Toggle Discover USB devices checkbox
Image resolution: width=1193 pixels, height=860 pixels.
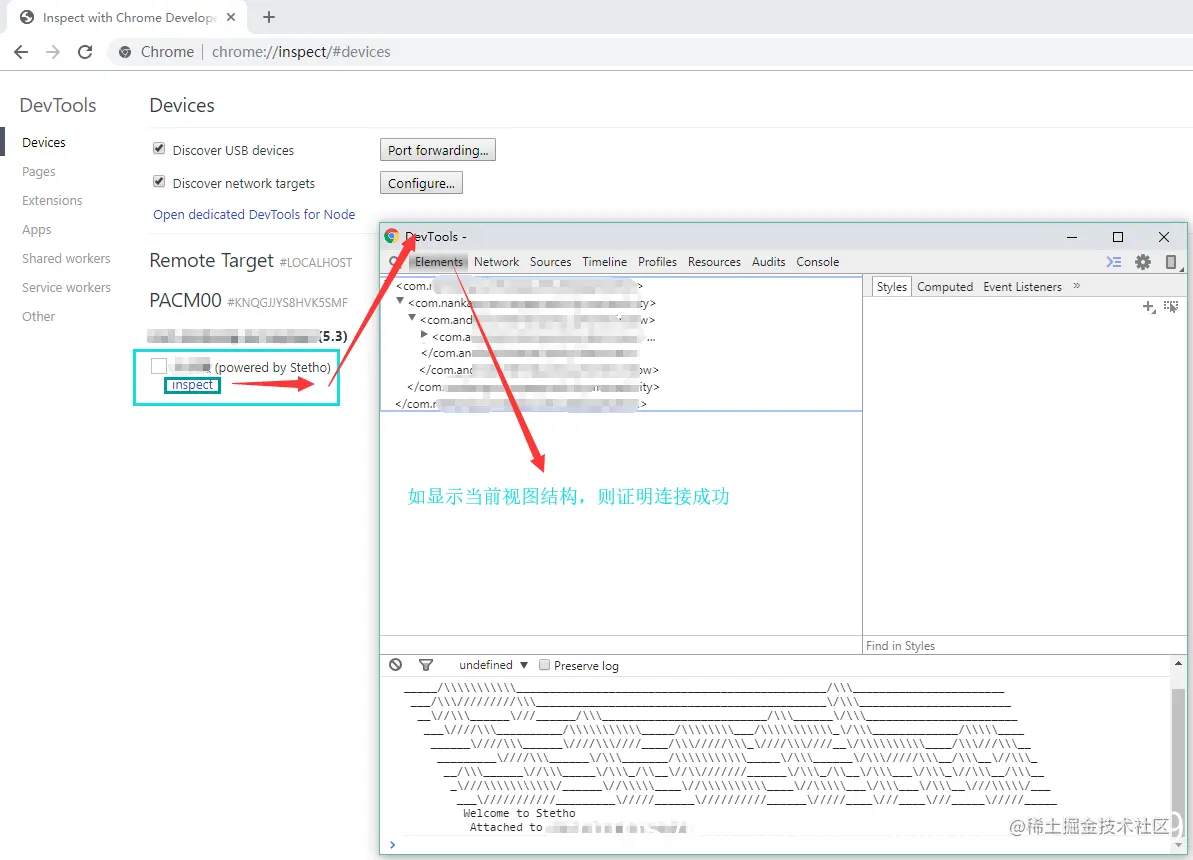click(x=159, y=148)
